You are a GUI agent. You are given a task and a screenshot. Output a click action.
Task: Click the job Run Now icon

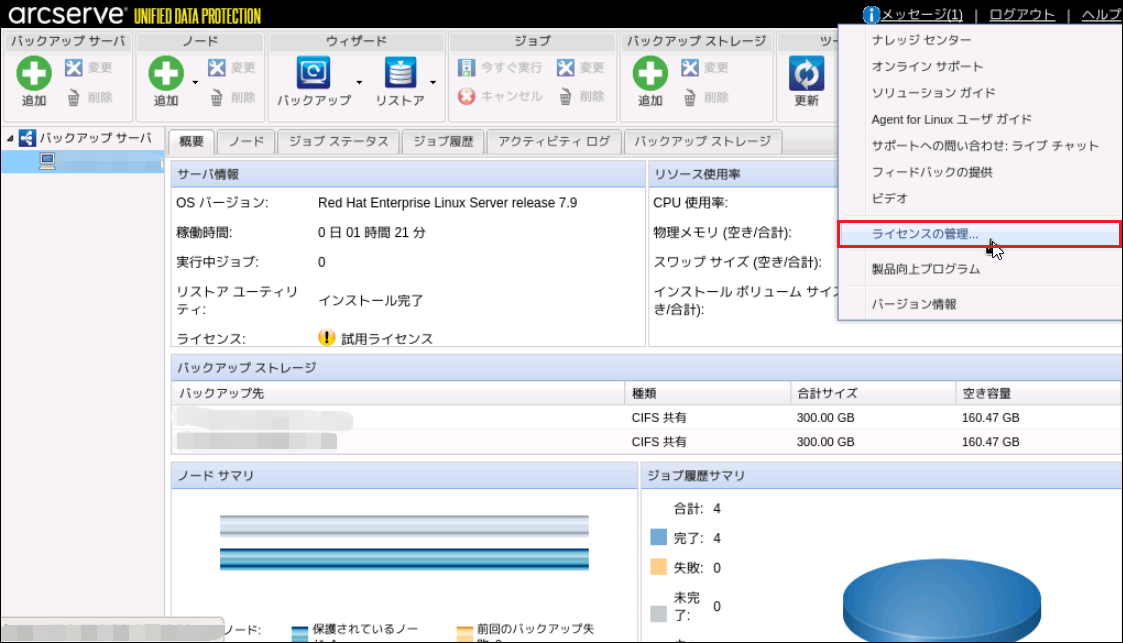(466, 67)
